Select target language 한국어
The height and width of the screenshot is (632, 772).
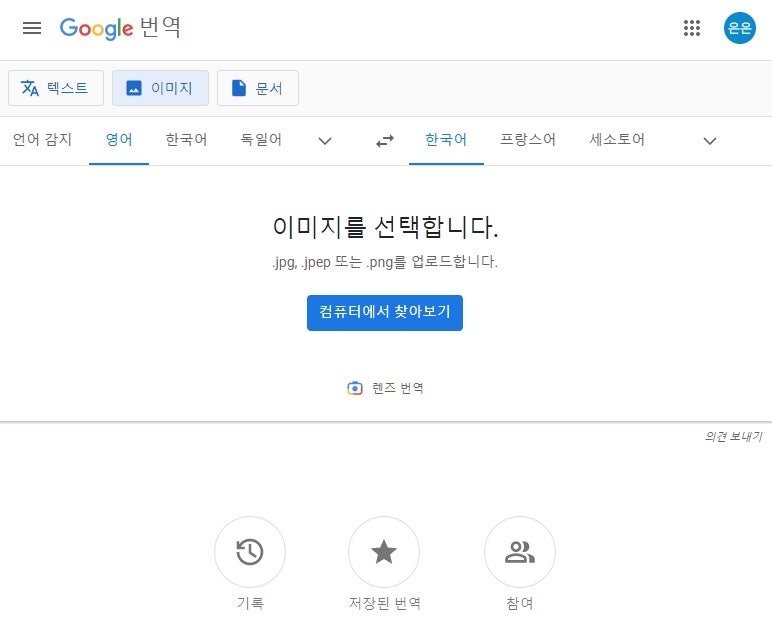446,140
